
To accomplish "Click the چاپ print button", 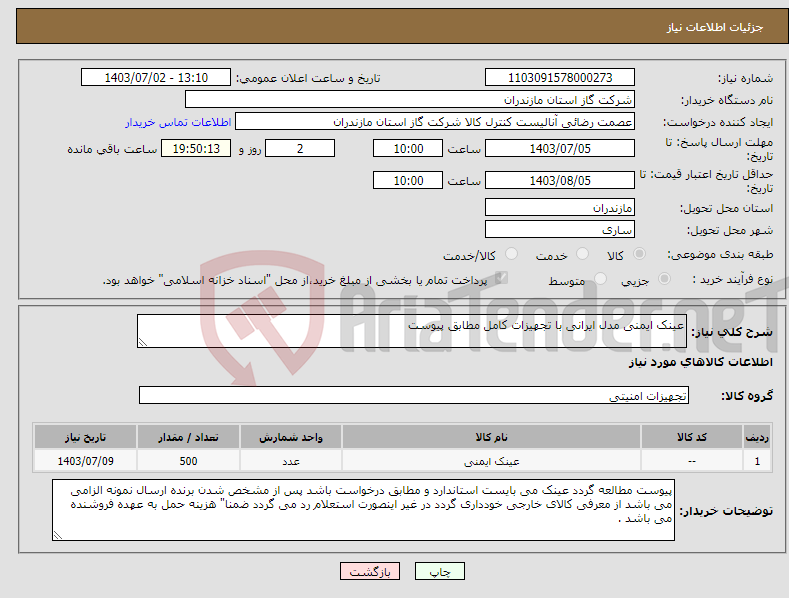I will point(440,571).
